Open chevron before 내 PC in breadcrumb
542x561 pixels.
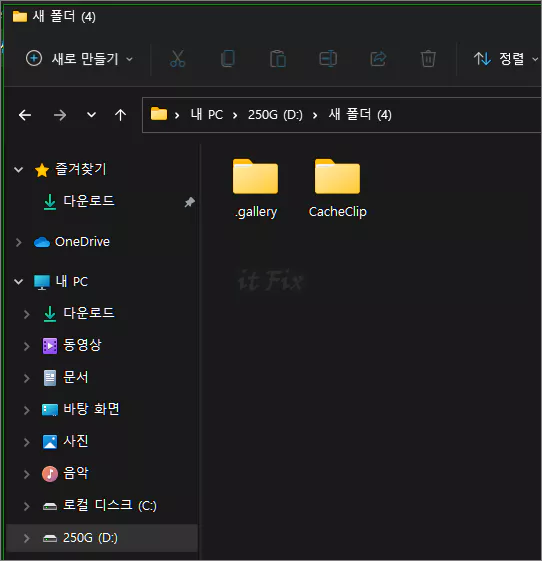click(x=177, y=116)
